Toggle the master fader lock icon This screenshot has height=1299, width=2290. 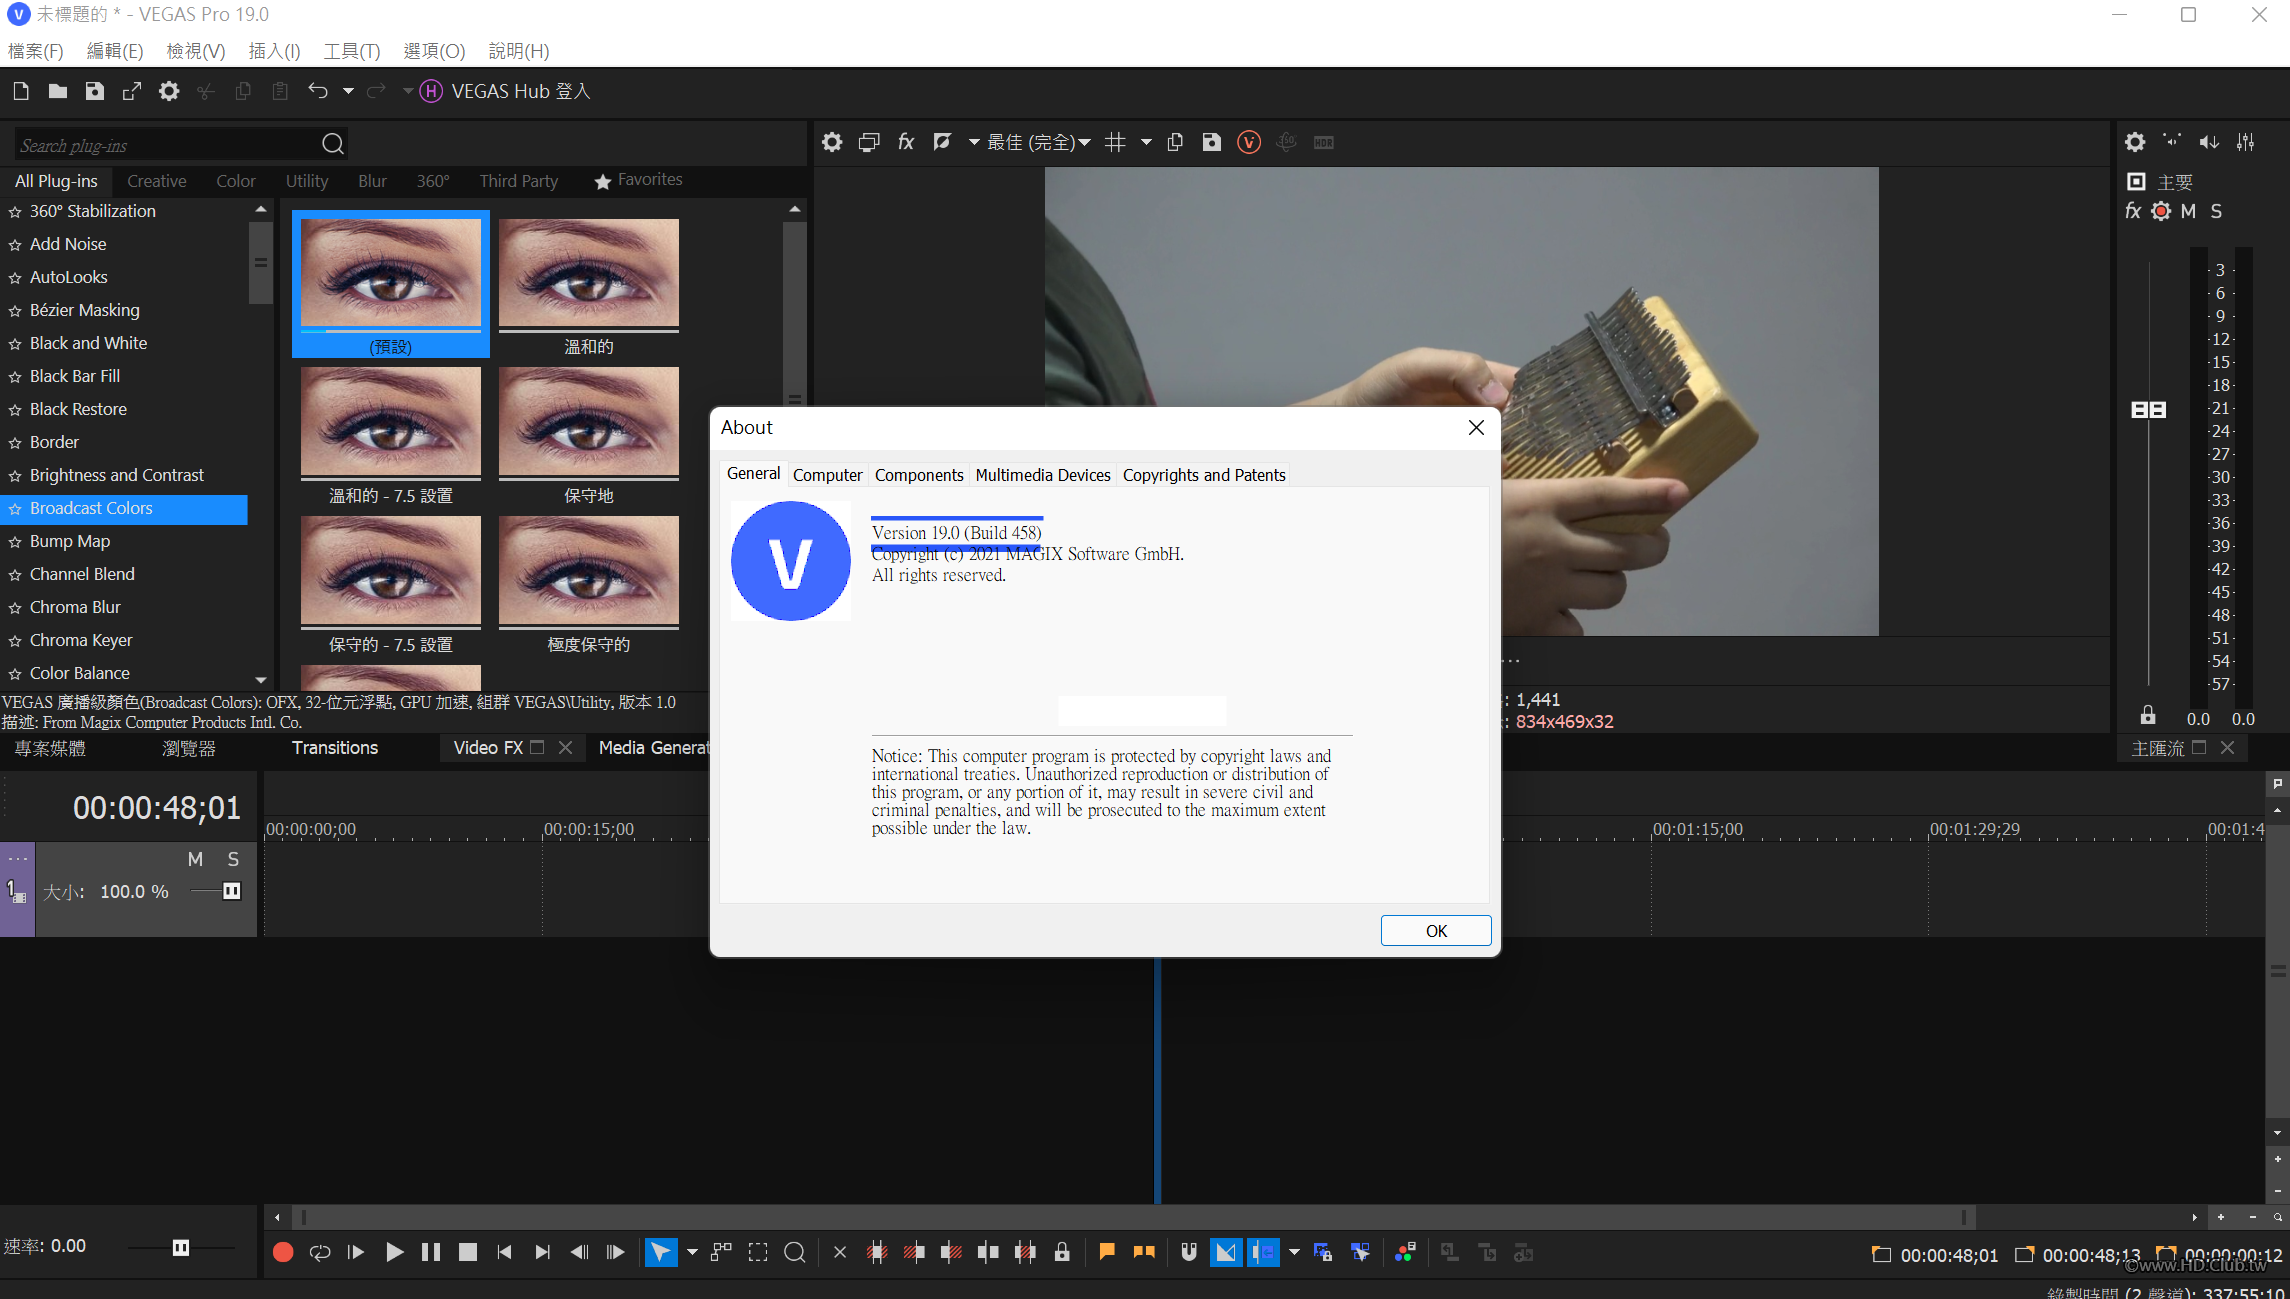point(2148,715)
